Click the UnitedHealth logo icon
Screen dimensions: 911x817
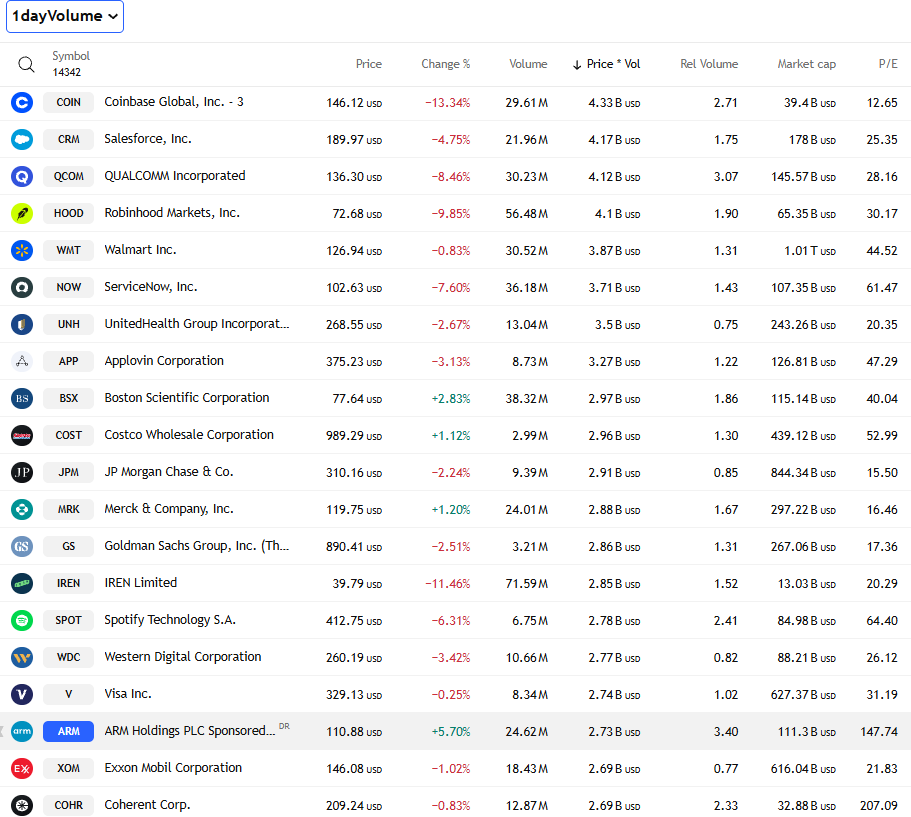(x=22, y=324)
